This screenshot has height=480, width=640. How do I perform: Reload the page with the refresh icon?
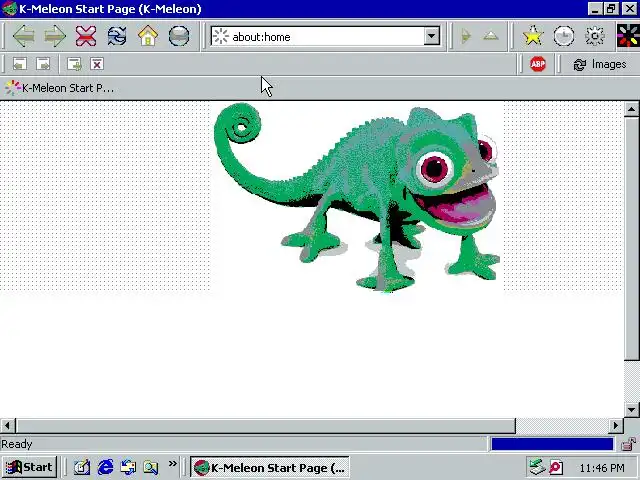point(117,36)
